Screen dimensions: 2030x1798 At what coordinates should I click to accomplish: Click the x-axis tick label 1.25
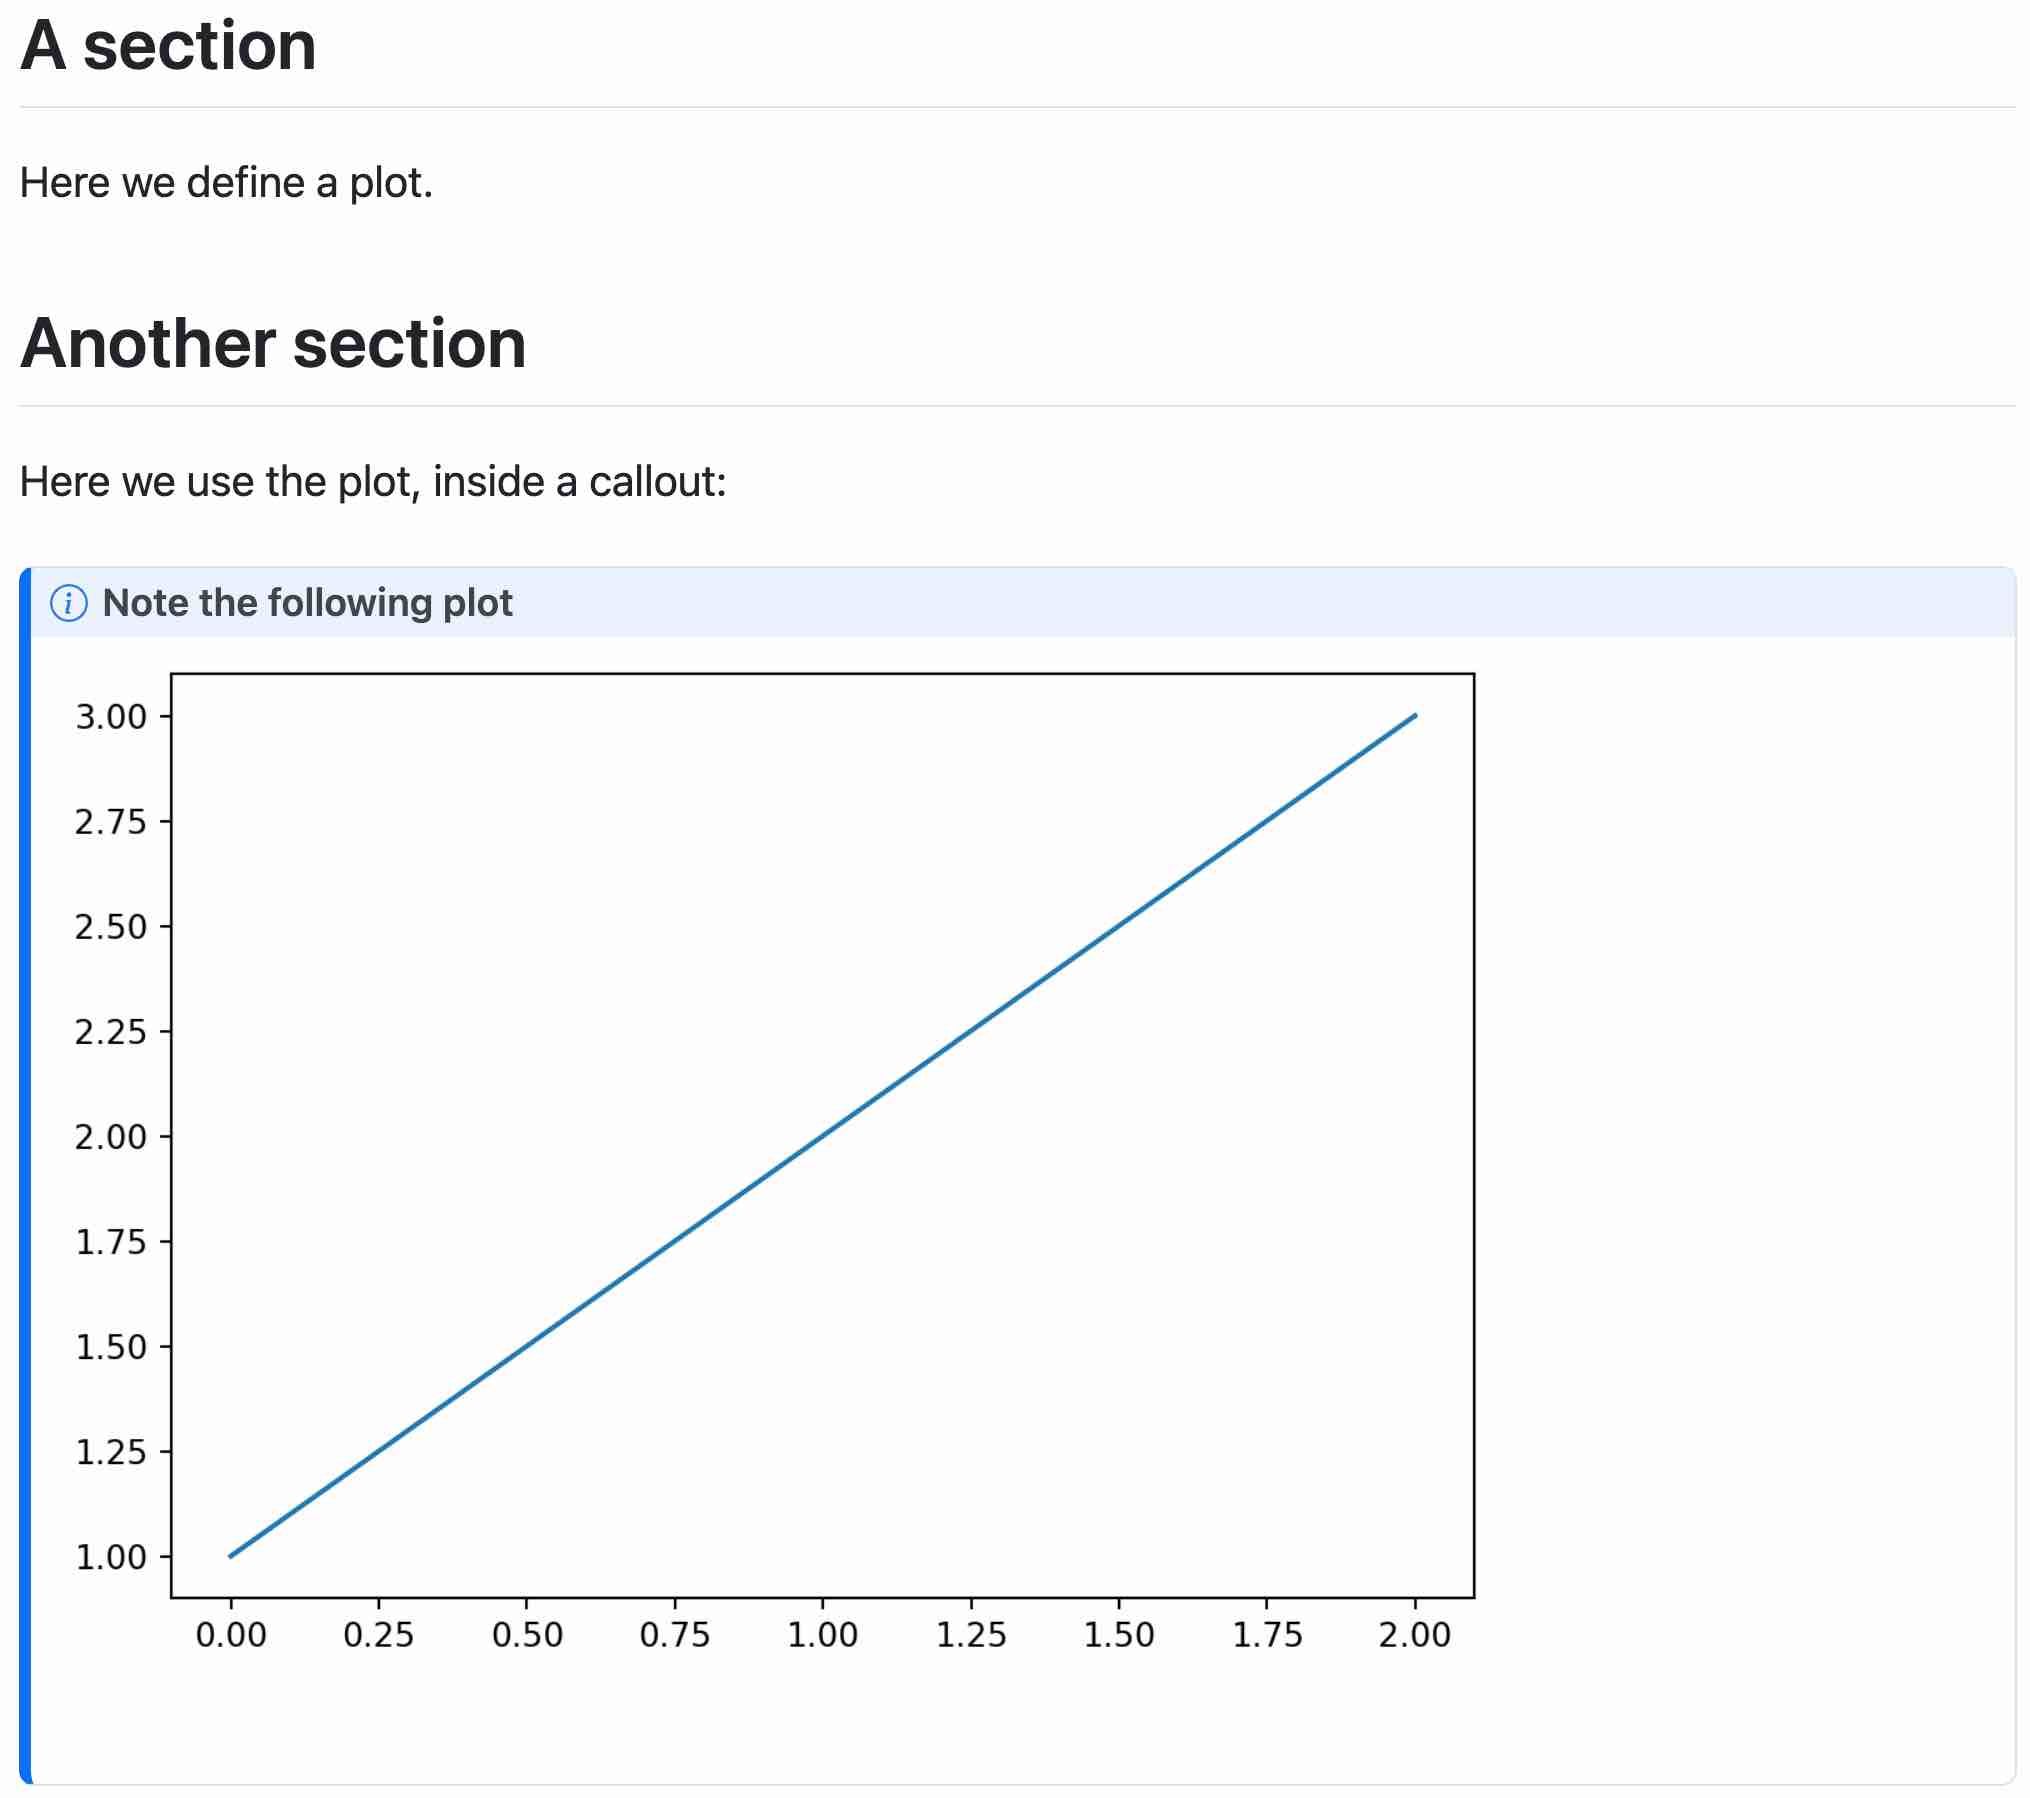[971, 1635]
